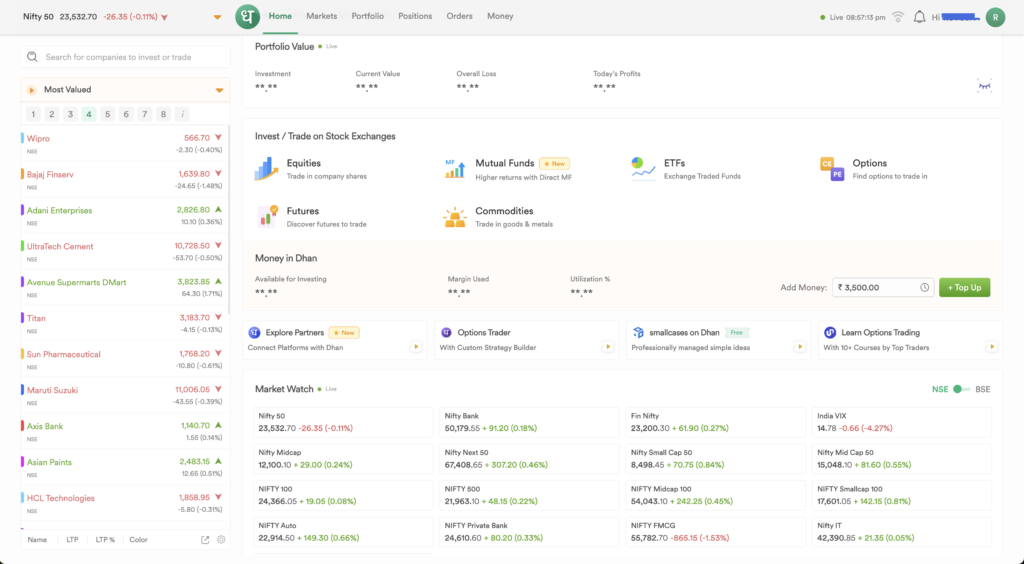Switch to watchlist tab 1
Image resolution: width=1024 pixels, height=564 pixels.
33,114
